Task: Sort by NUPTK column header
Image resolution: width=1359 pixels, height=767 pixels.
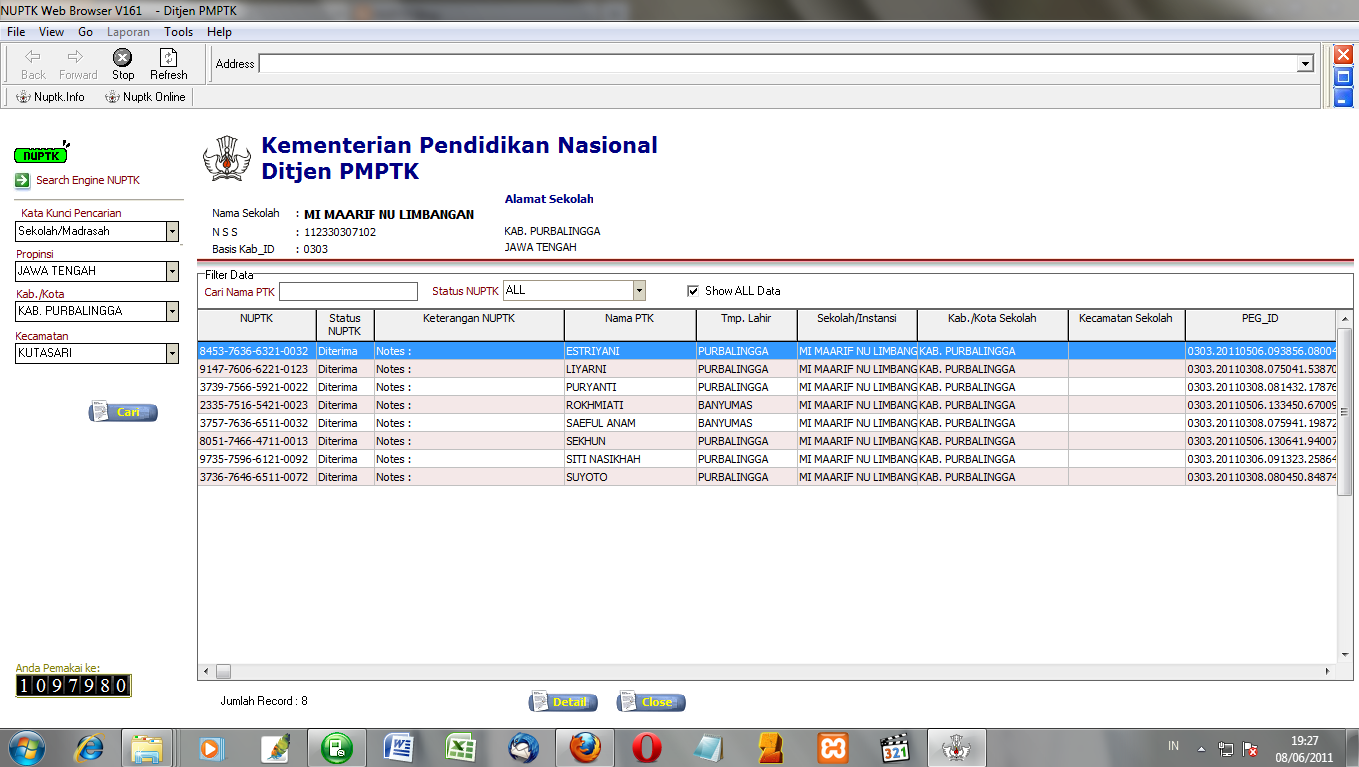Action: pos(257,325)
